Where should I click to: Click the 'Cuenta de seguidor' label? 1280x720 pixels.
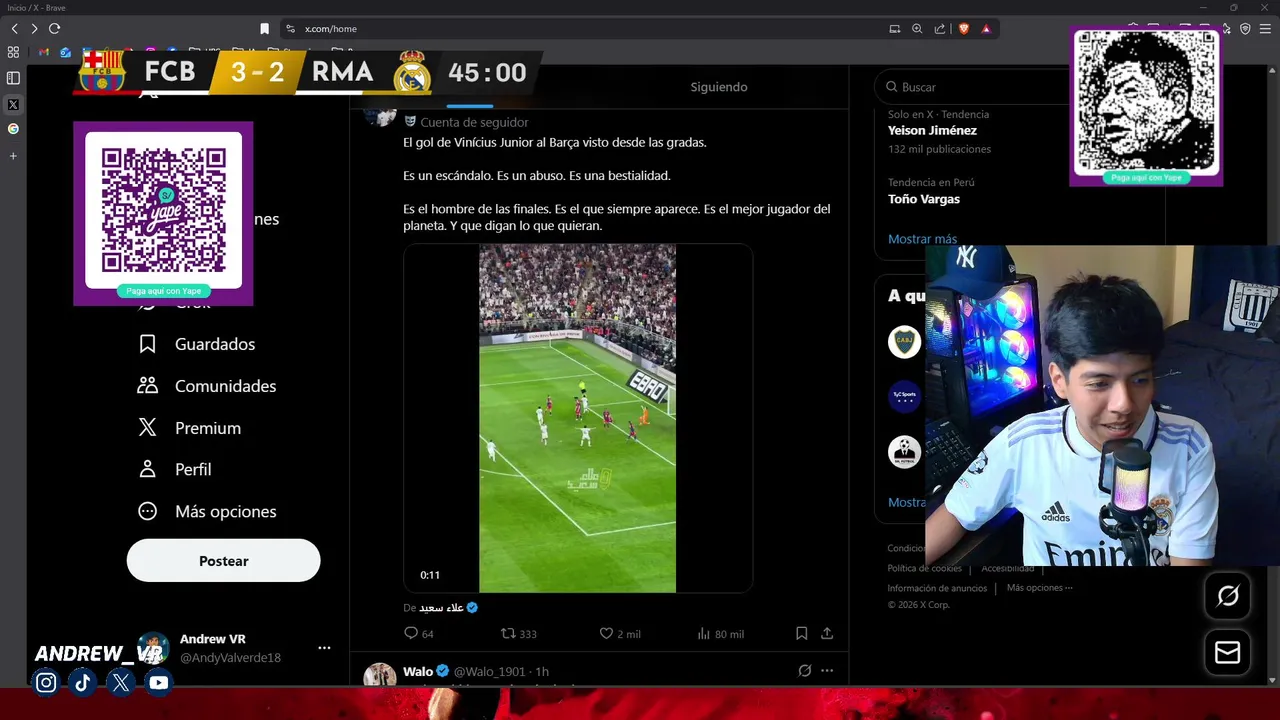474,122
